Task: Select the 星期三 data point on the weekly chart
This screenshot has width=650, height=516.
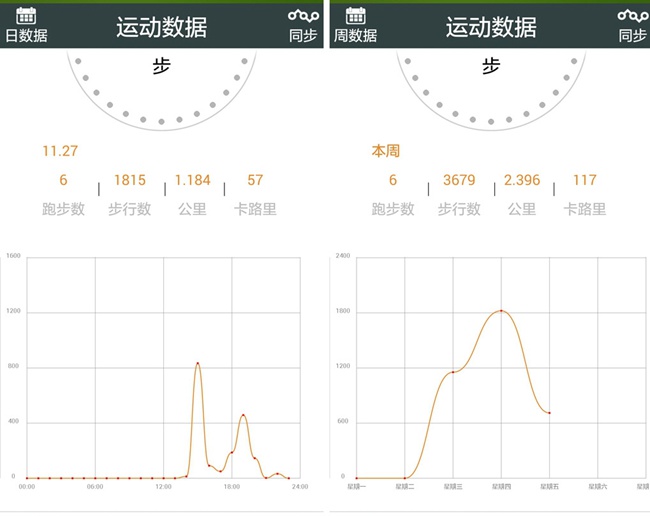Action: pos(453,372)
